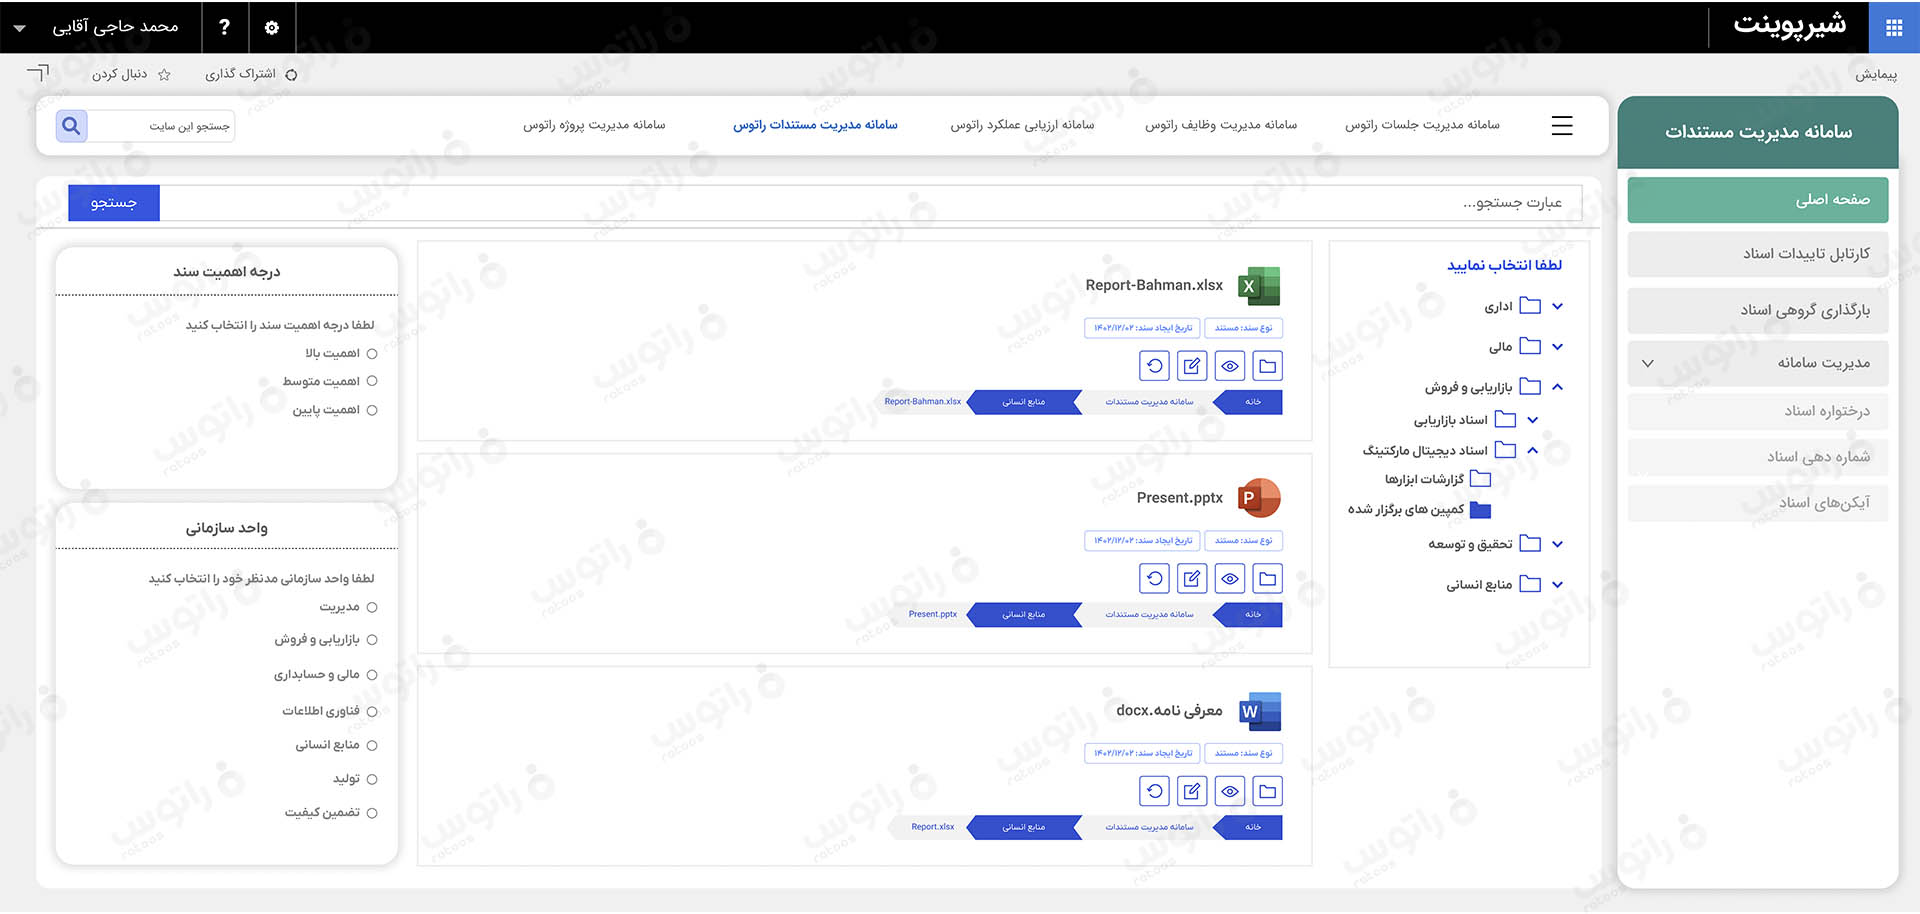Collapse the بازاریابی و فروش folder
The height and width of the screenshot is (914, 1920).
coord(1557,387)
